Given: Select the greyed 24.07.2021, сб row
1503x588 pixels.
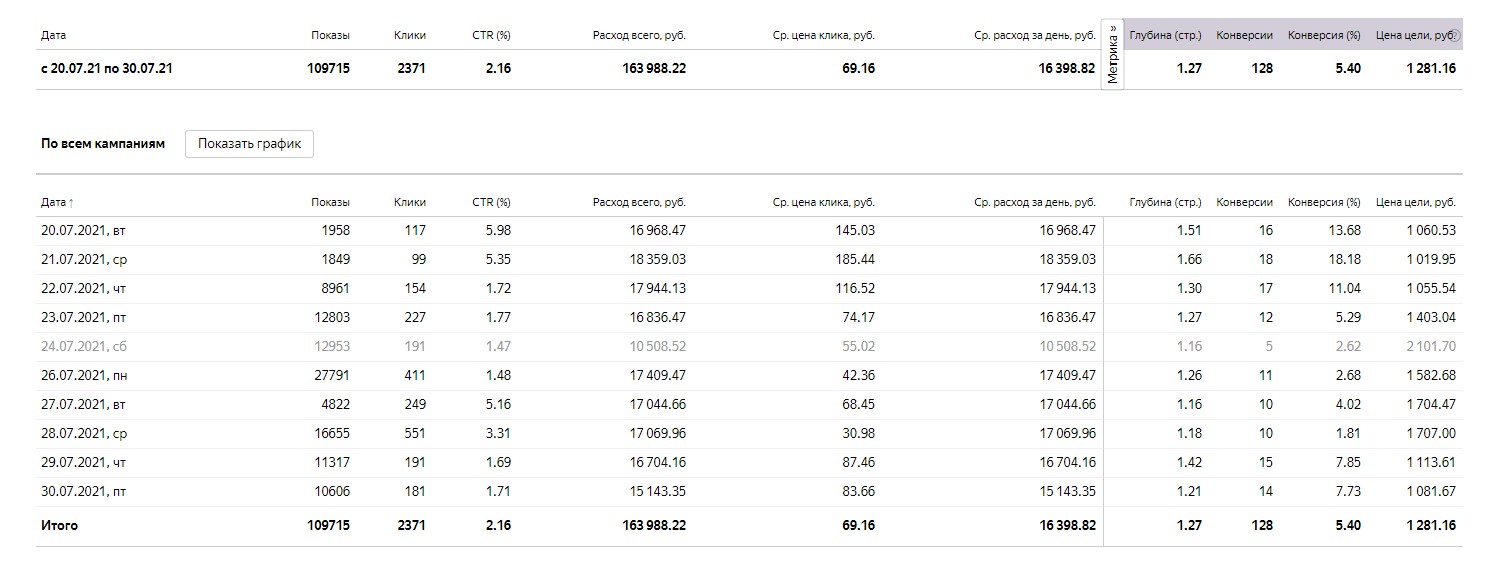Looking at the screenshot, I should coord(83,347).
